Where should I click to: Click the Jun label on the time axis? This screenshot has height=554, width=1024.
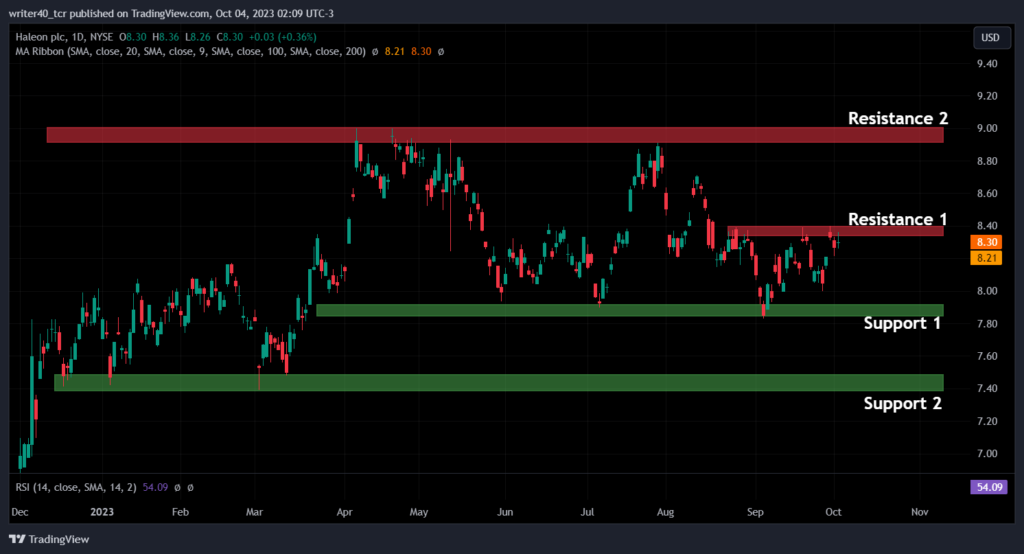(505, 512)
